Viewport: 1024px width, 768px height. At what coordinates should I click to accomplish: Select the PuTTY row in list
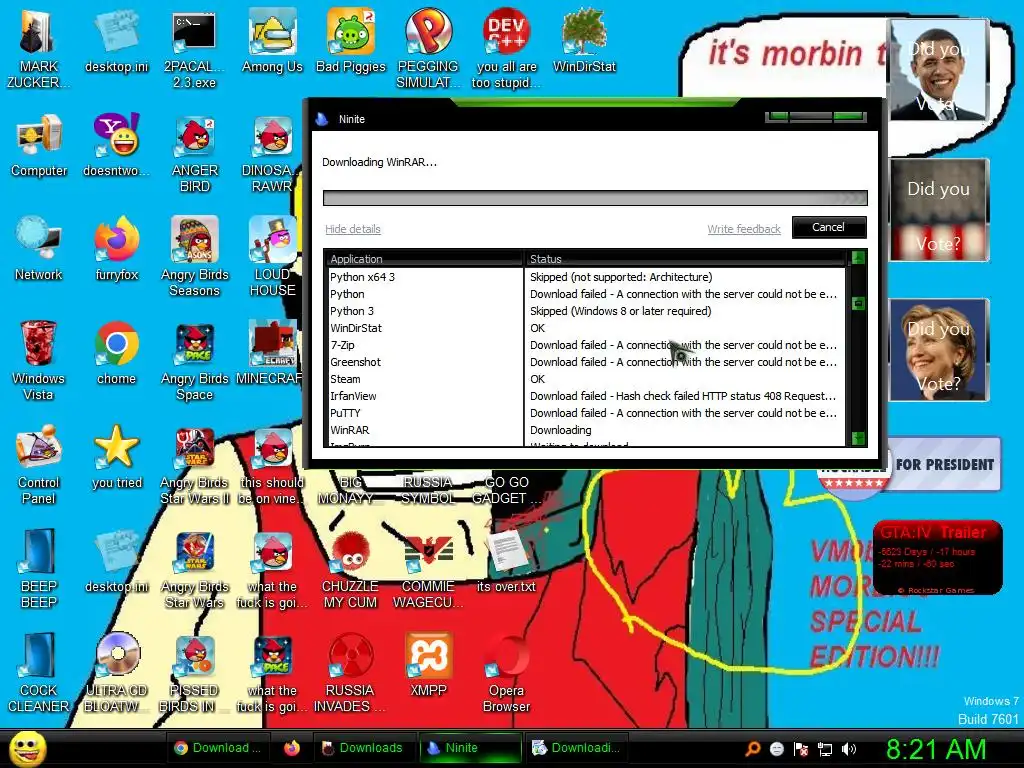586,413
